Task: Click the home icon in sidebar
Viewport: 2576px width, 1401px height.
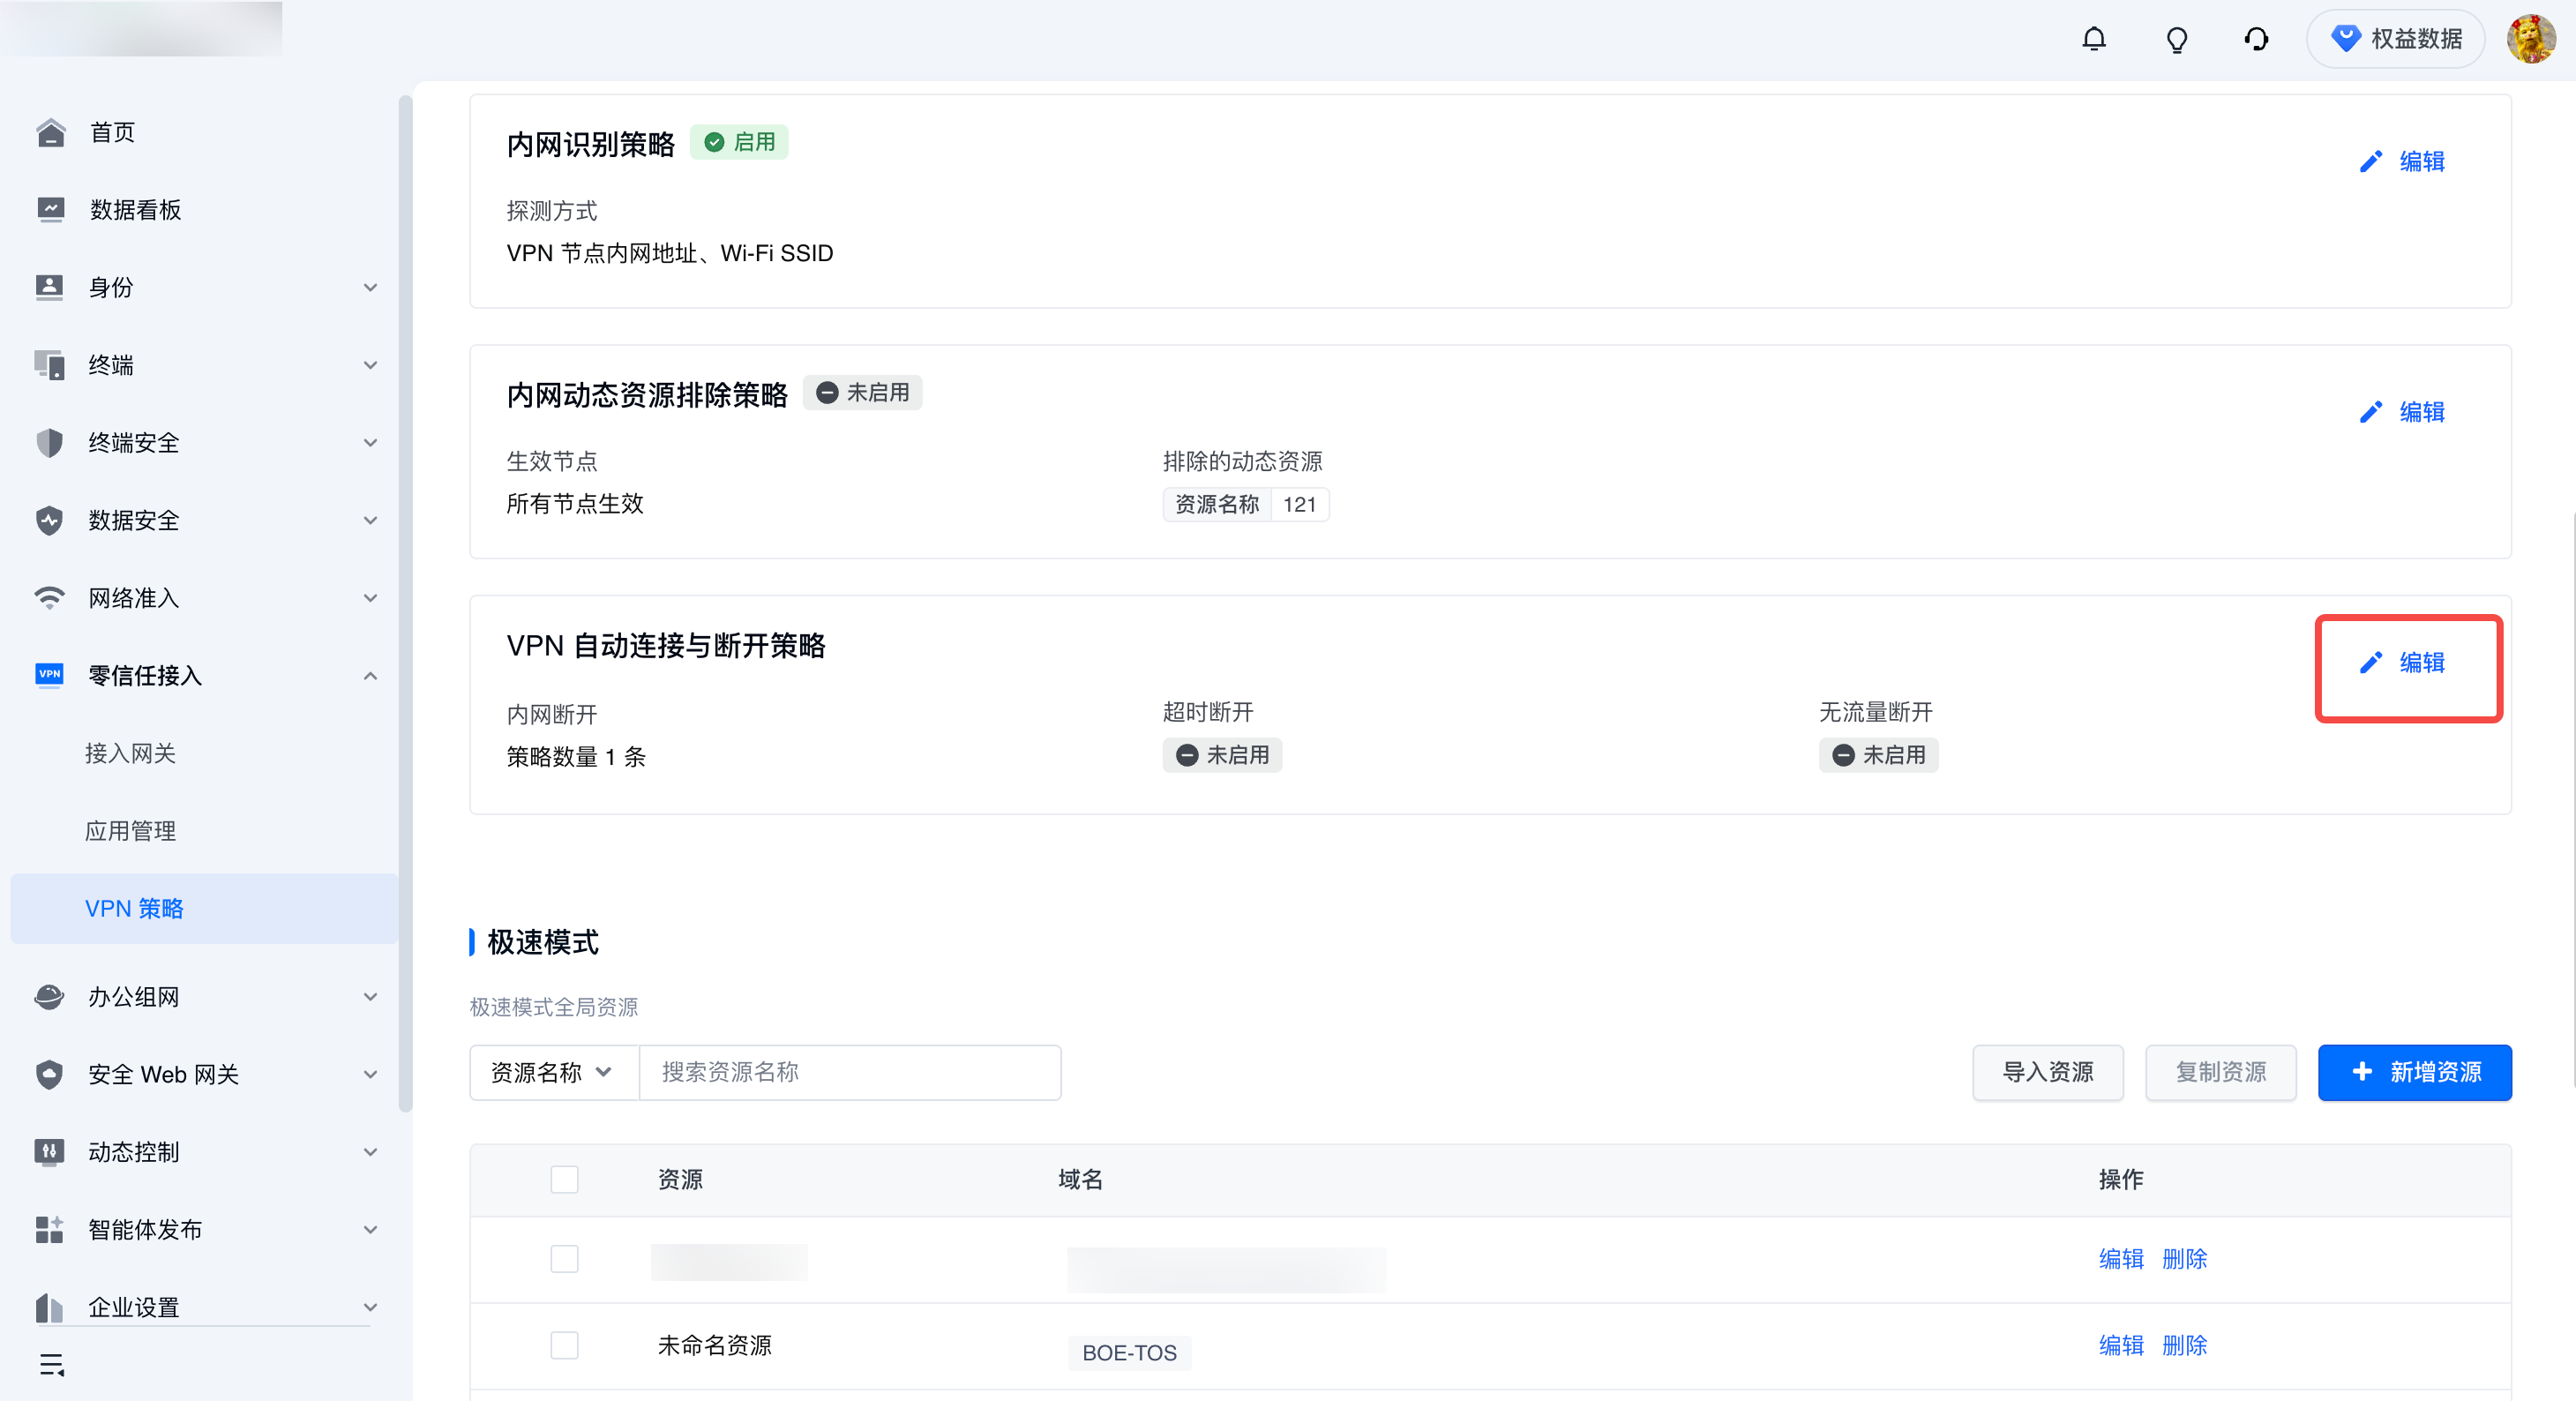Action: click(x=50, y=132)
